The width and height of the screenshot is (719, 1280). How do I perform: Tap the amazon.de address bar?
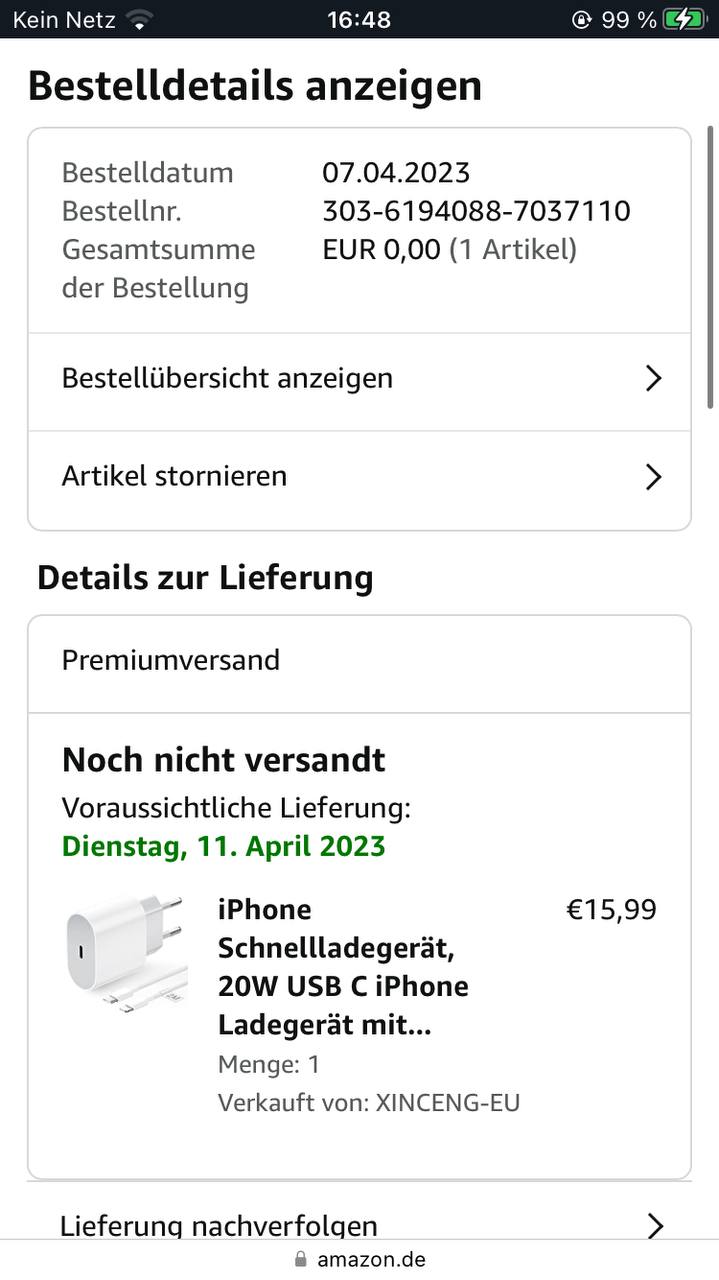coord(371,1259)
